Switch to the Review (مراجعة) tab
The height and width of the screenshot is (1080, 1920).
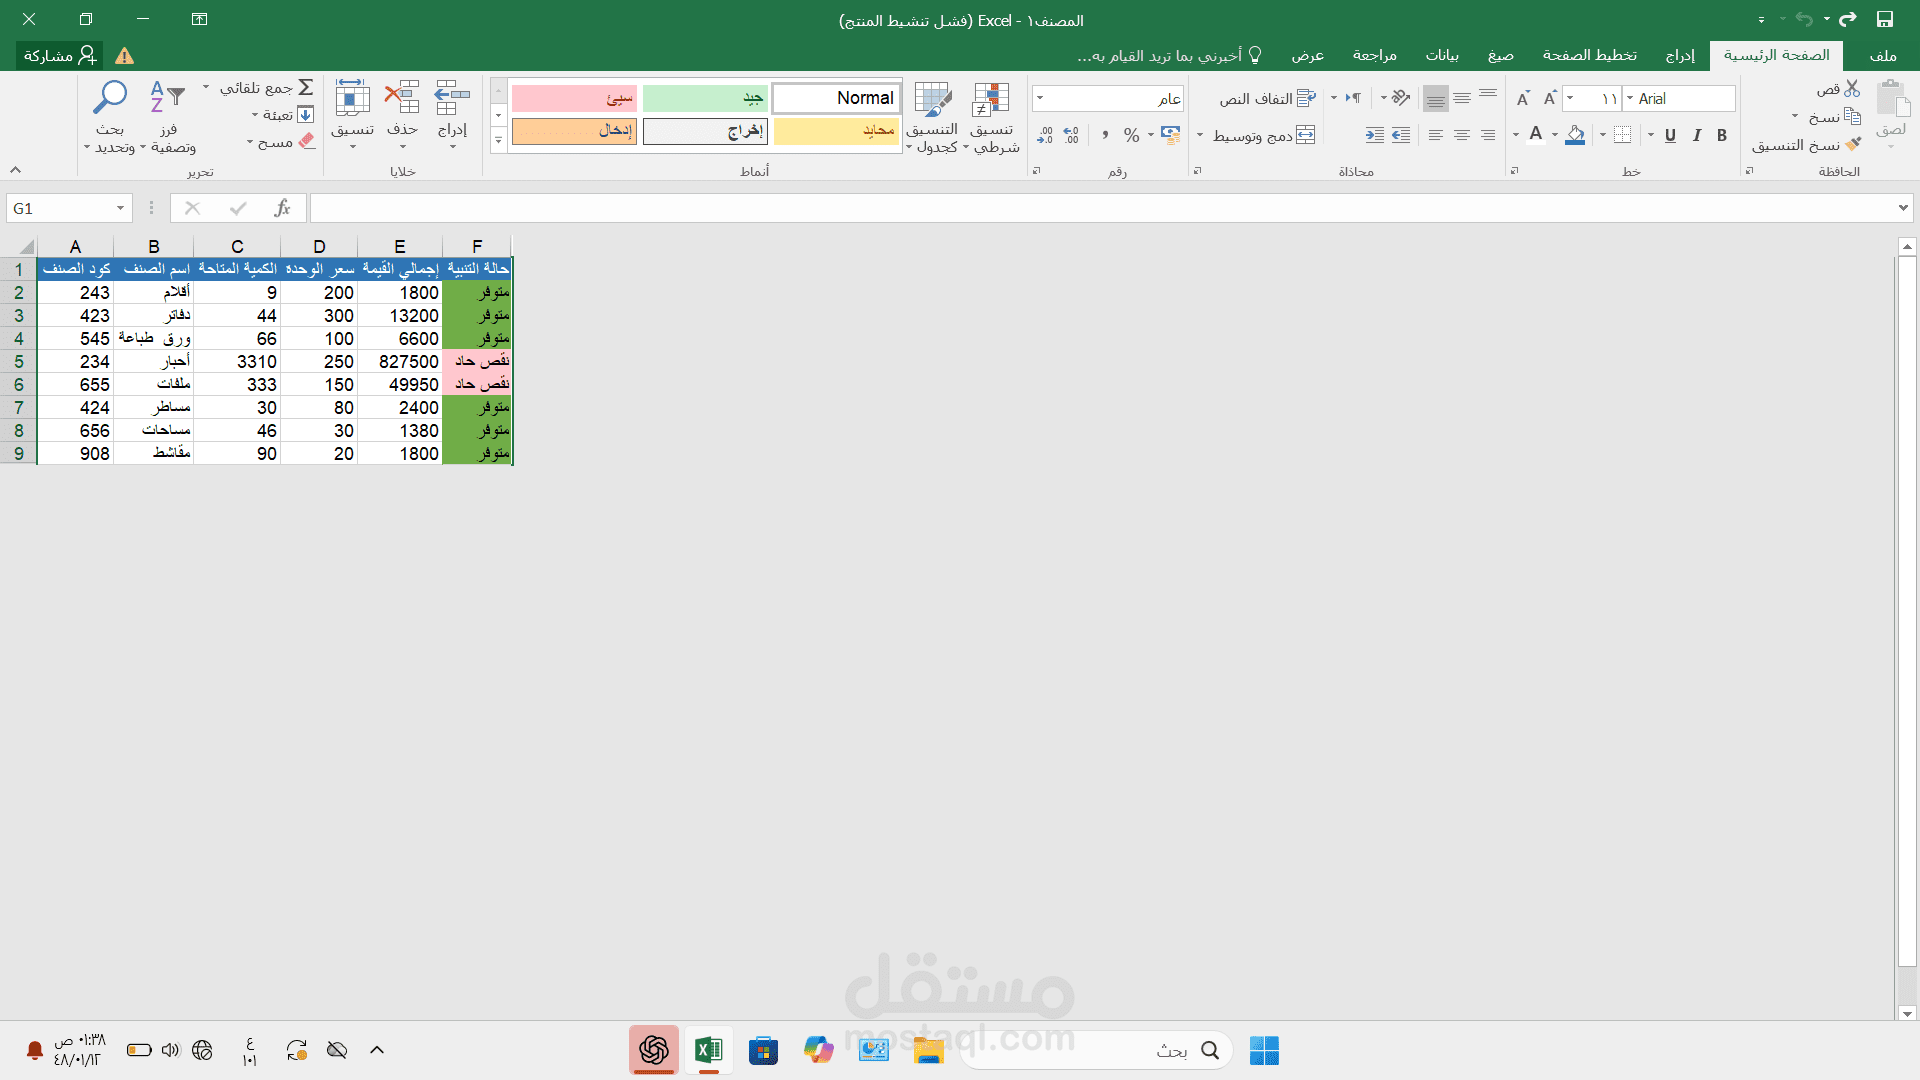tap(1374, 55)
